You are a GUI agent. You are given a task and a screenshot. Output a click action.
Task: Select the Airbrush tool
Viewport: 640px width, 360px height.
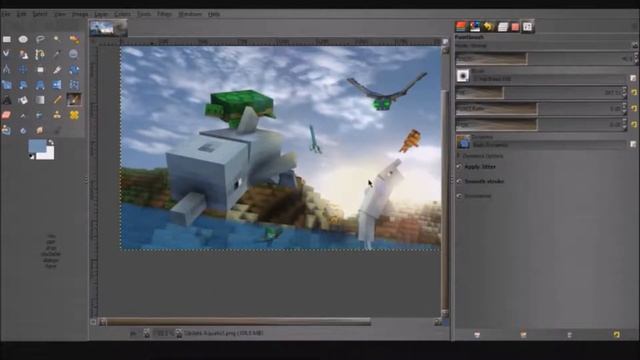(x=23, y=116)
